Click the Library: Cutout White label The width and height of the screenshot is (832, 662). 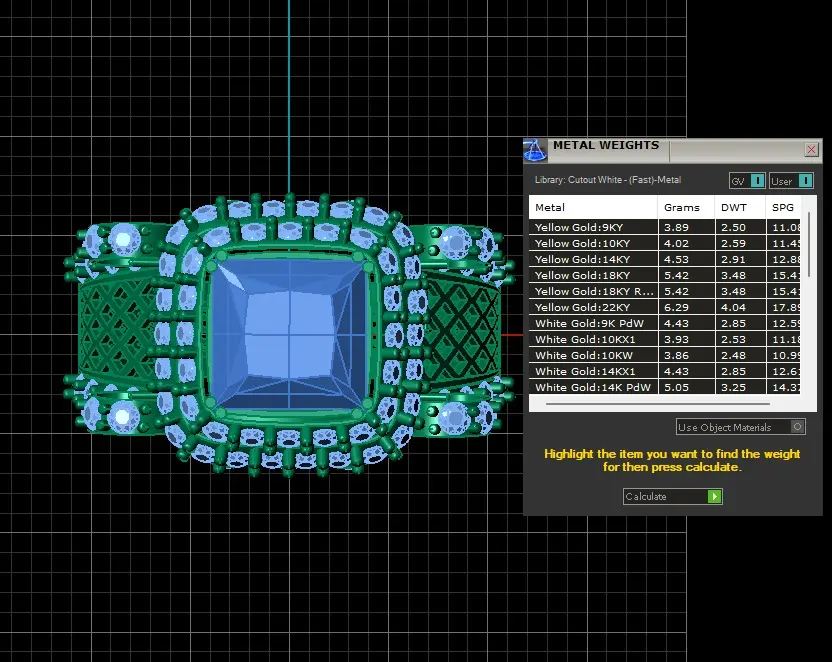[608, 180]
